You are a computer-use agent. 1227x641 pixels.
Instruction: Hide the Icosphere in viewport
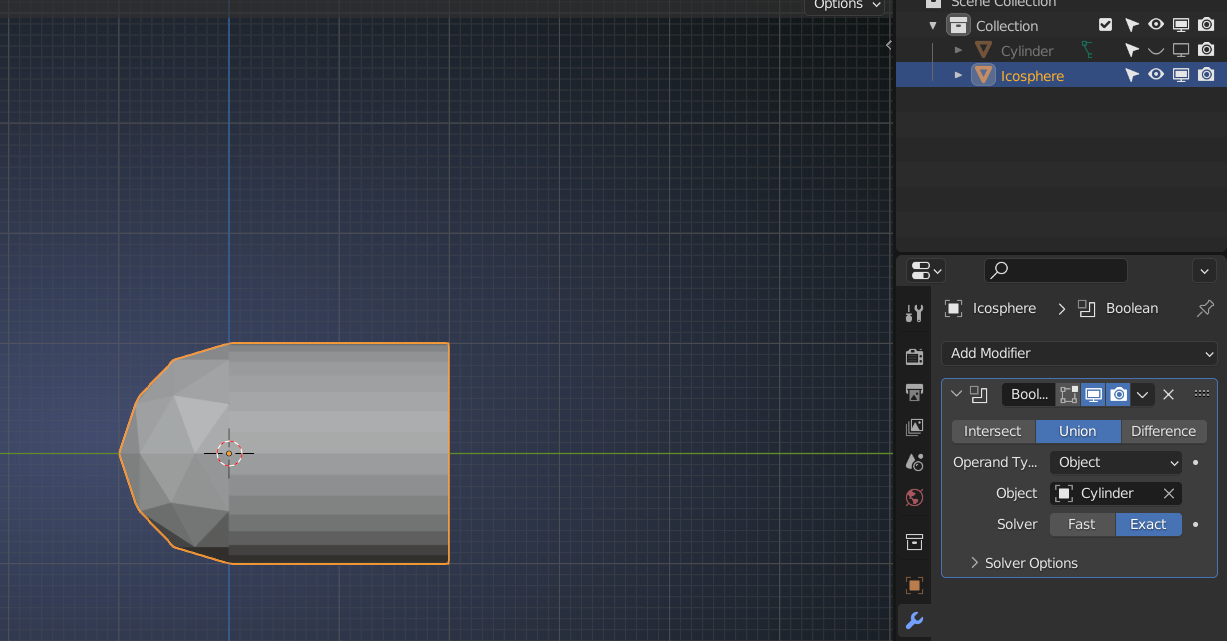click(x=1156, y=75)
